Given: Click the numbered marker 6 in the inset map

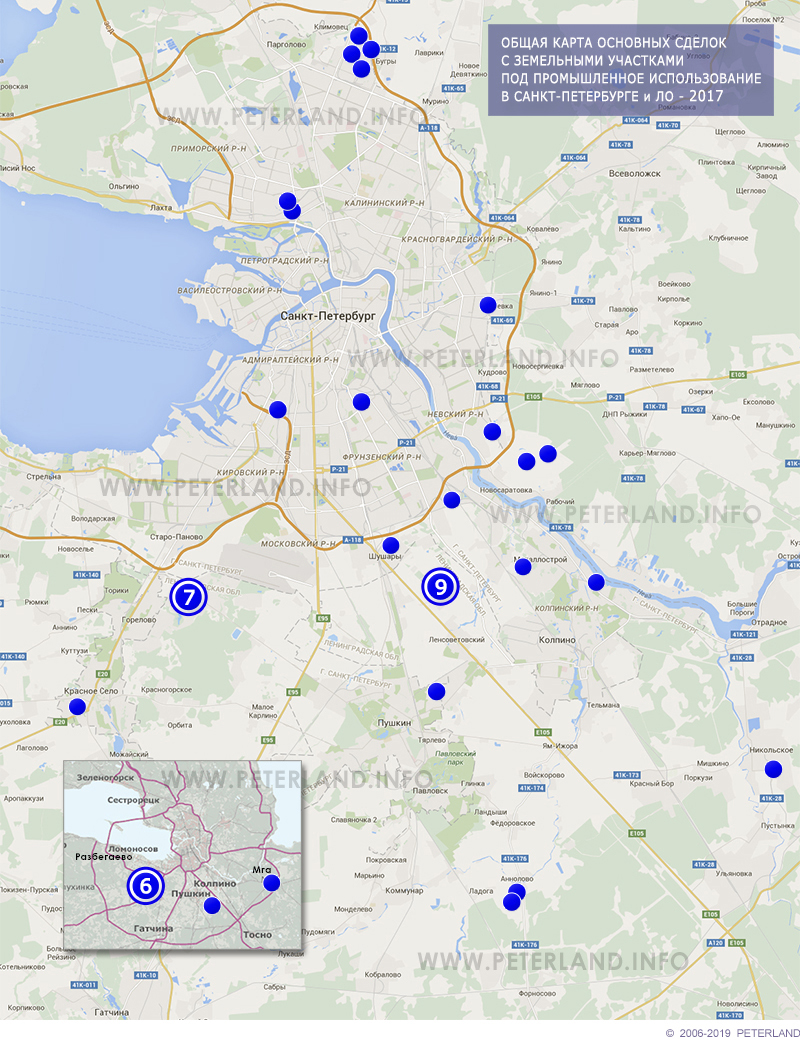Looking at the screenshot, I should click(x=145, y=885).
